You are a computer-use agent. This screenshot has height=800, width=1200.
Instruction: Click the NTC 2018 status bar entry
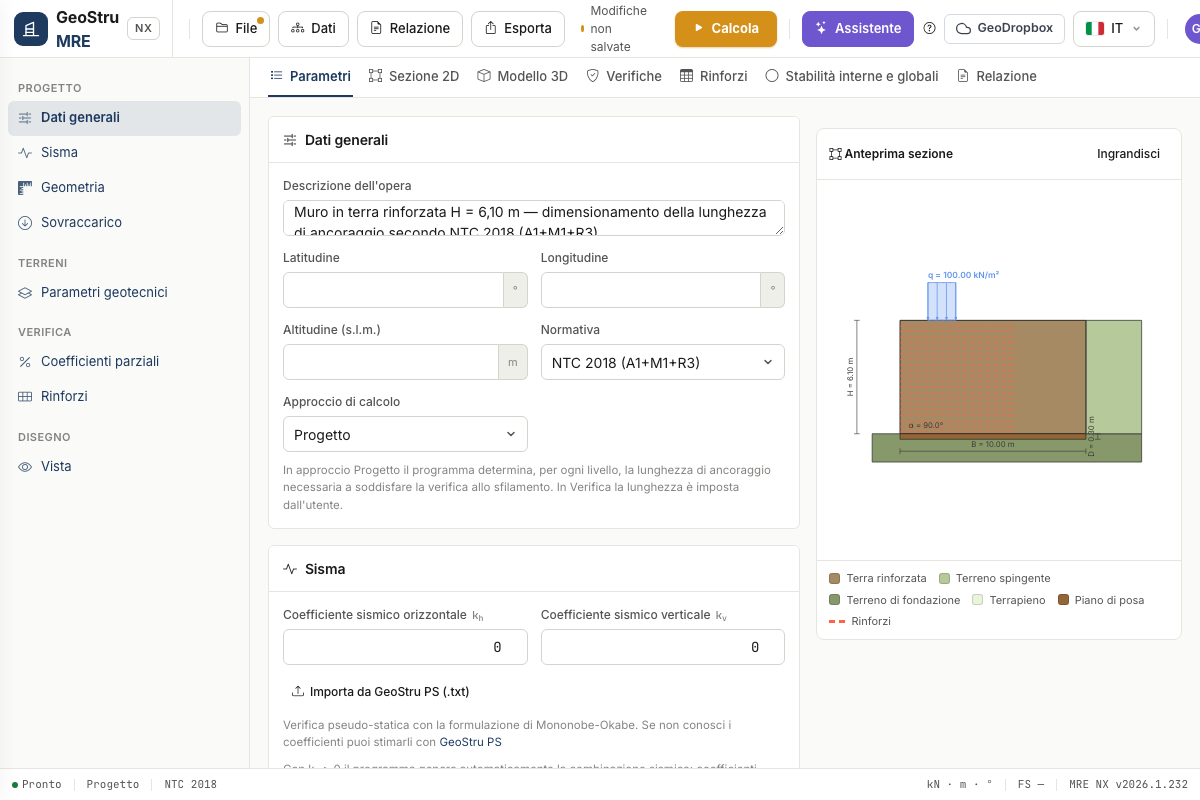[x=190, y=785]
